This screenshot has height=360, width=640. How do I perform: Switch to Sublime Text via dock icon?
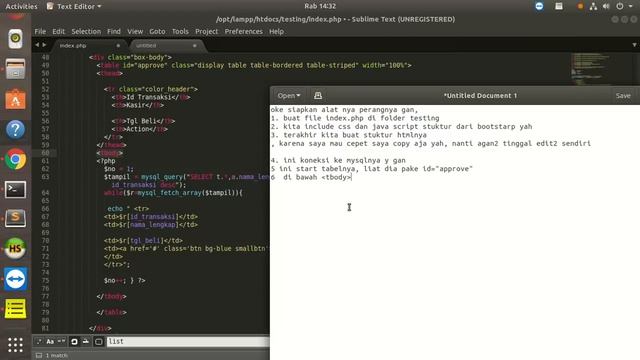(16, 218)
